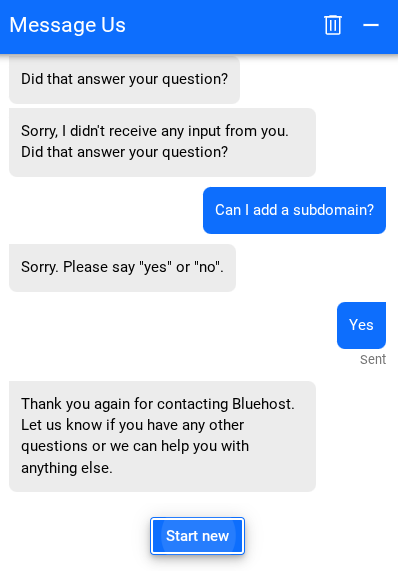Screen dimensions: 398x571
Task: Click the repeated question line in the second bubble
Action: tap(124, 152)
